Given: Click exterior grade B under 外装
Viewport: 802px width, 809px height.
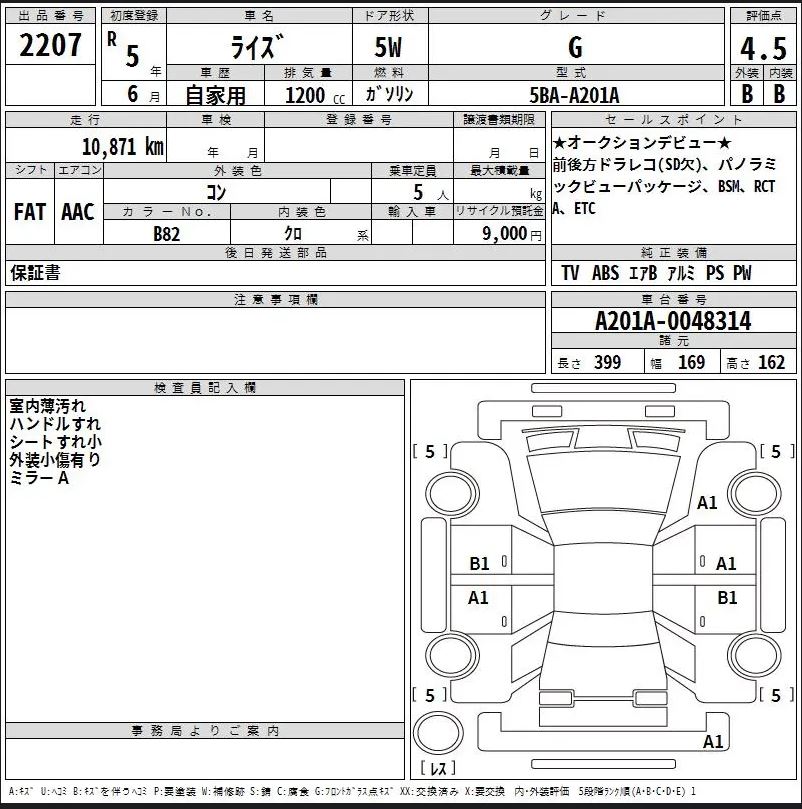Looking at the screenshot, I should click(x=747, y=93).
